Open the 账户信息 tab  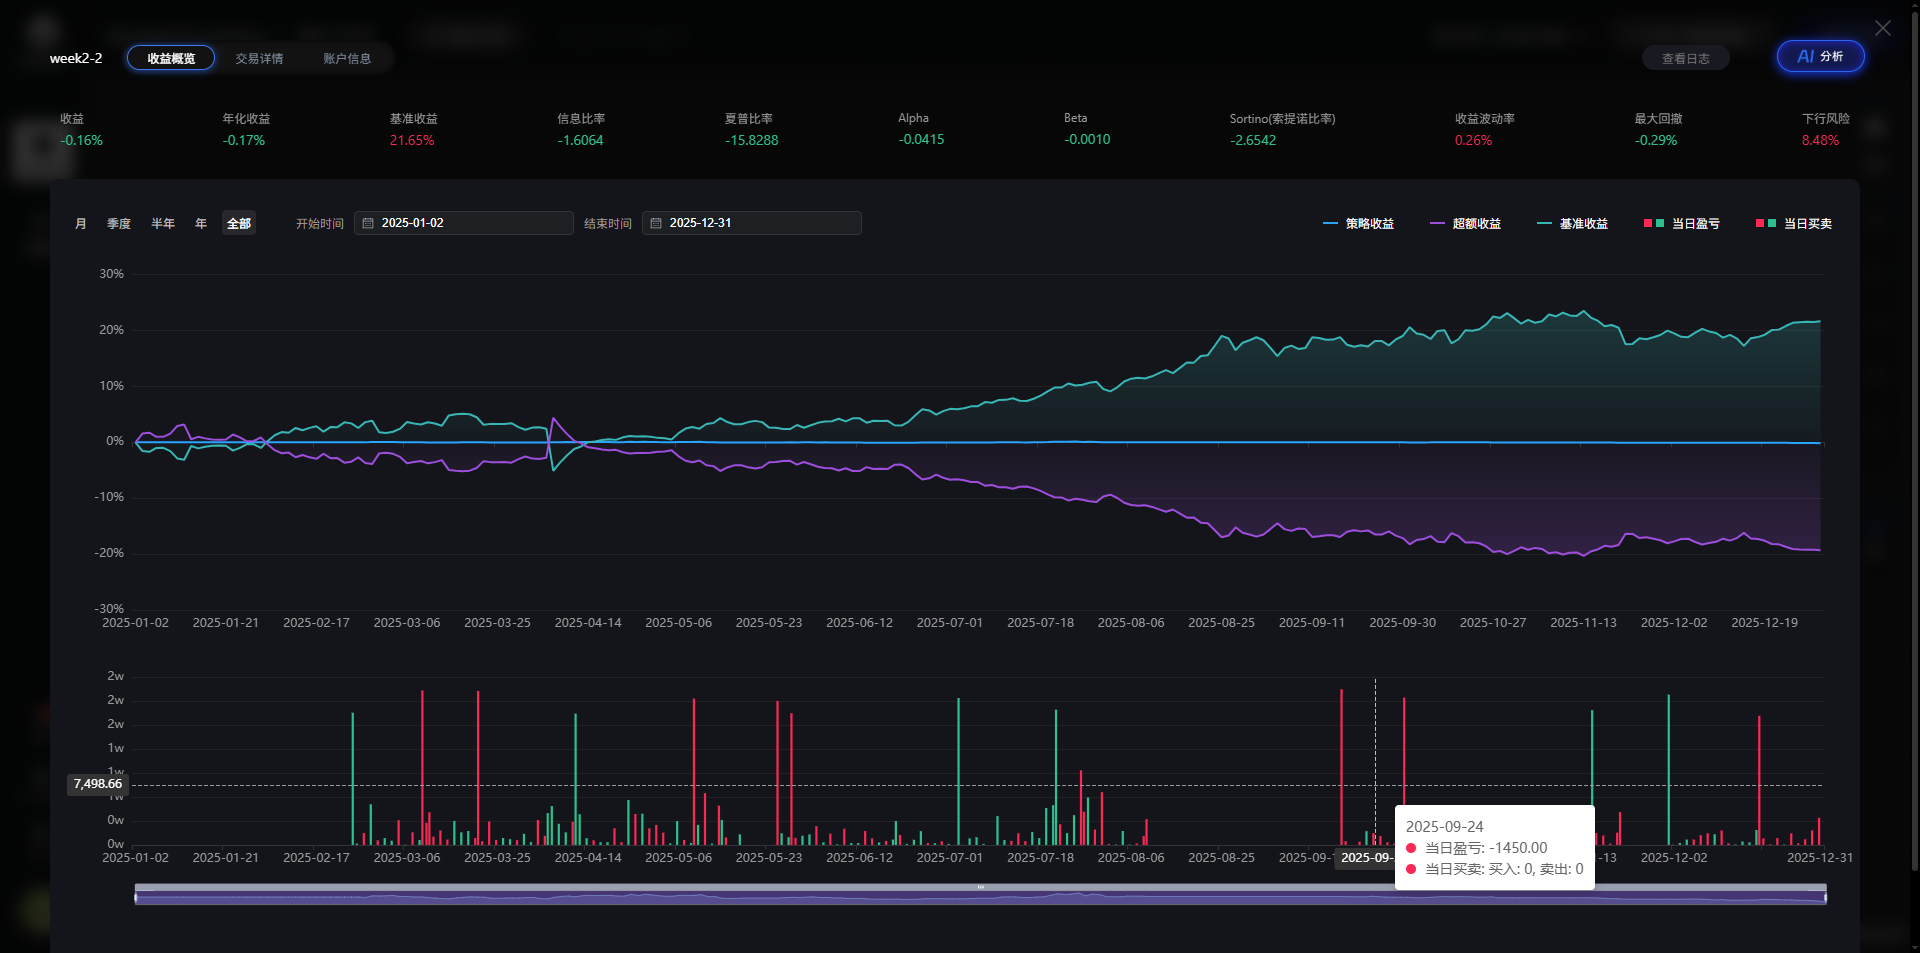point(347,58)
